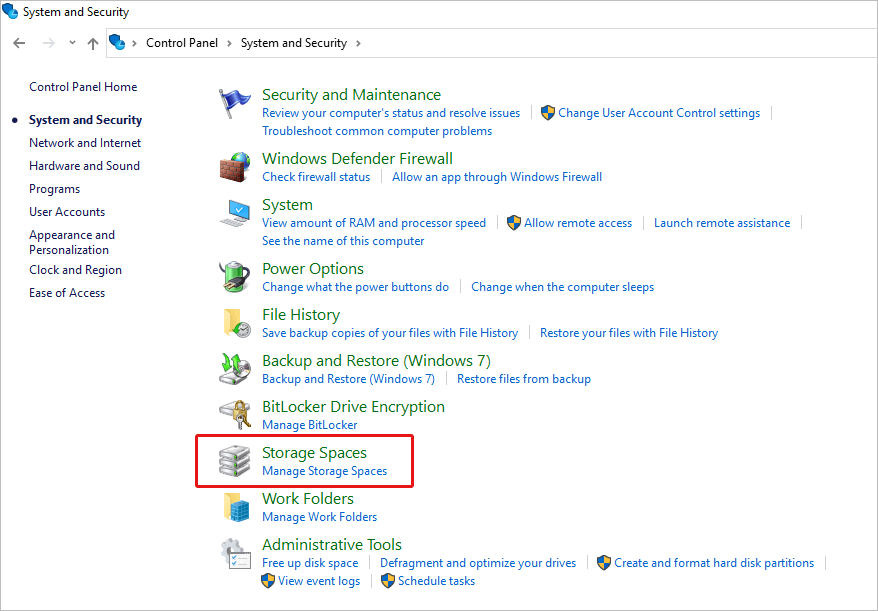Select Network and Internet in the sidebar

coord(85,143)
